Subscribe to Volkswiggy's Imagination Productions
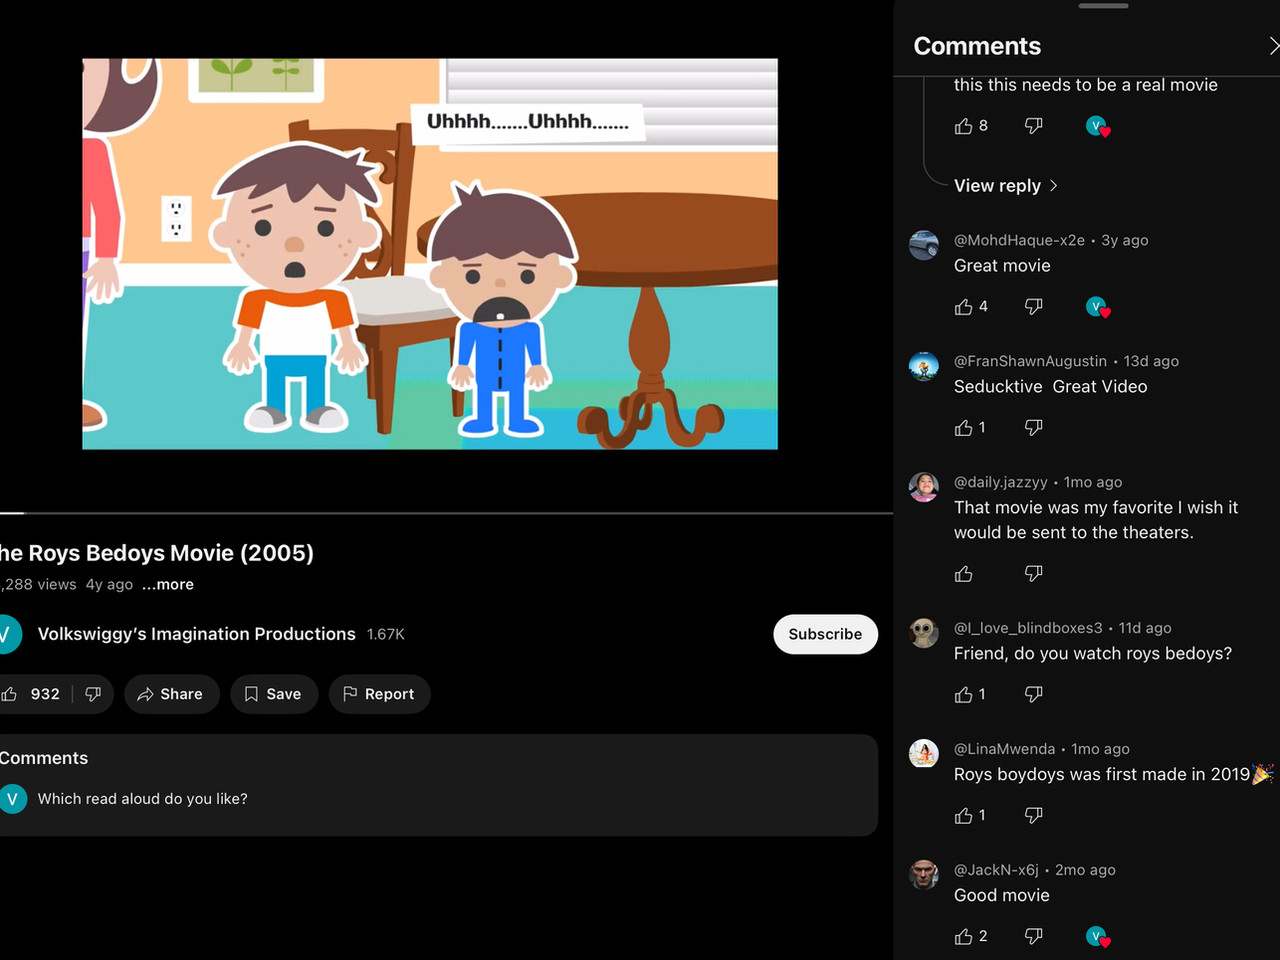 [x=825, y=634]
